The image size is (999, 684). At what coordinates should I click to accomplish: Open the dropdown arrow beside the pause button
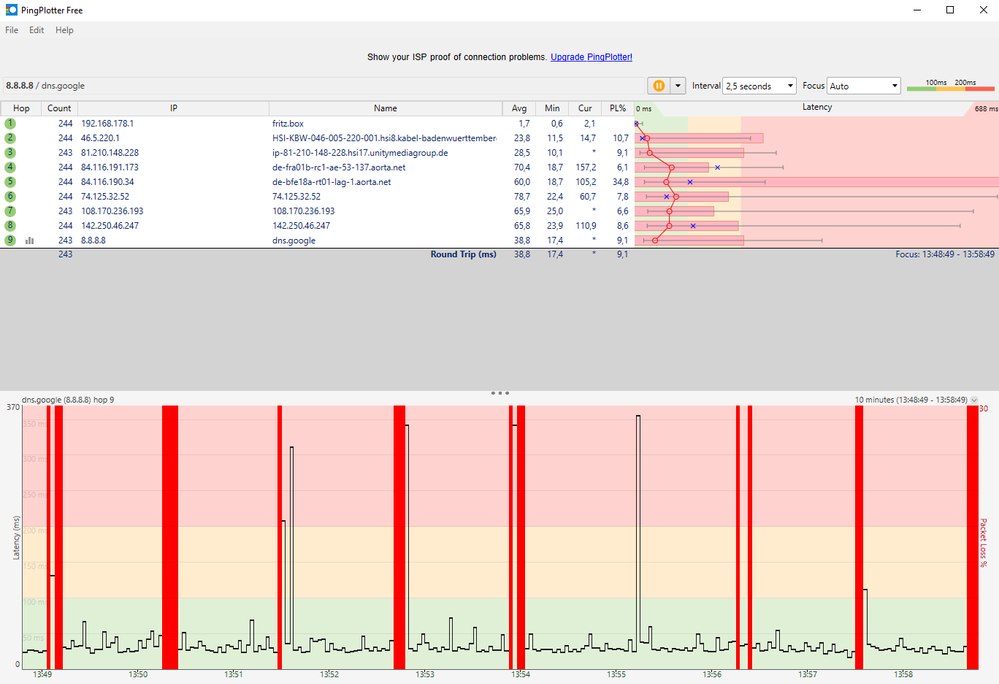pyautogui.click(x=678, y=85)
